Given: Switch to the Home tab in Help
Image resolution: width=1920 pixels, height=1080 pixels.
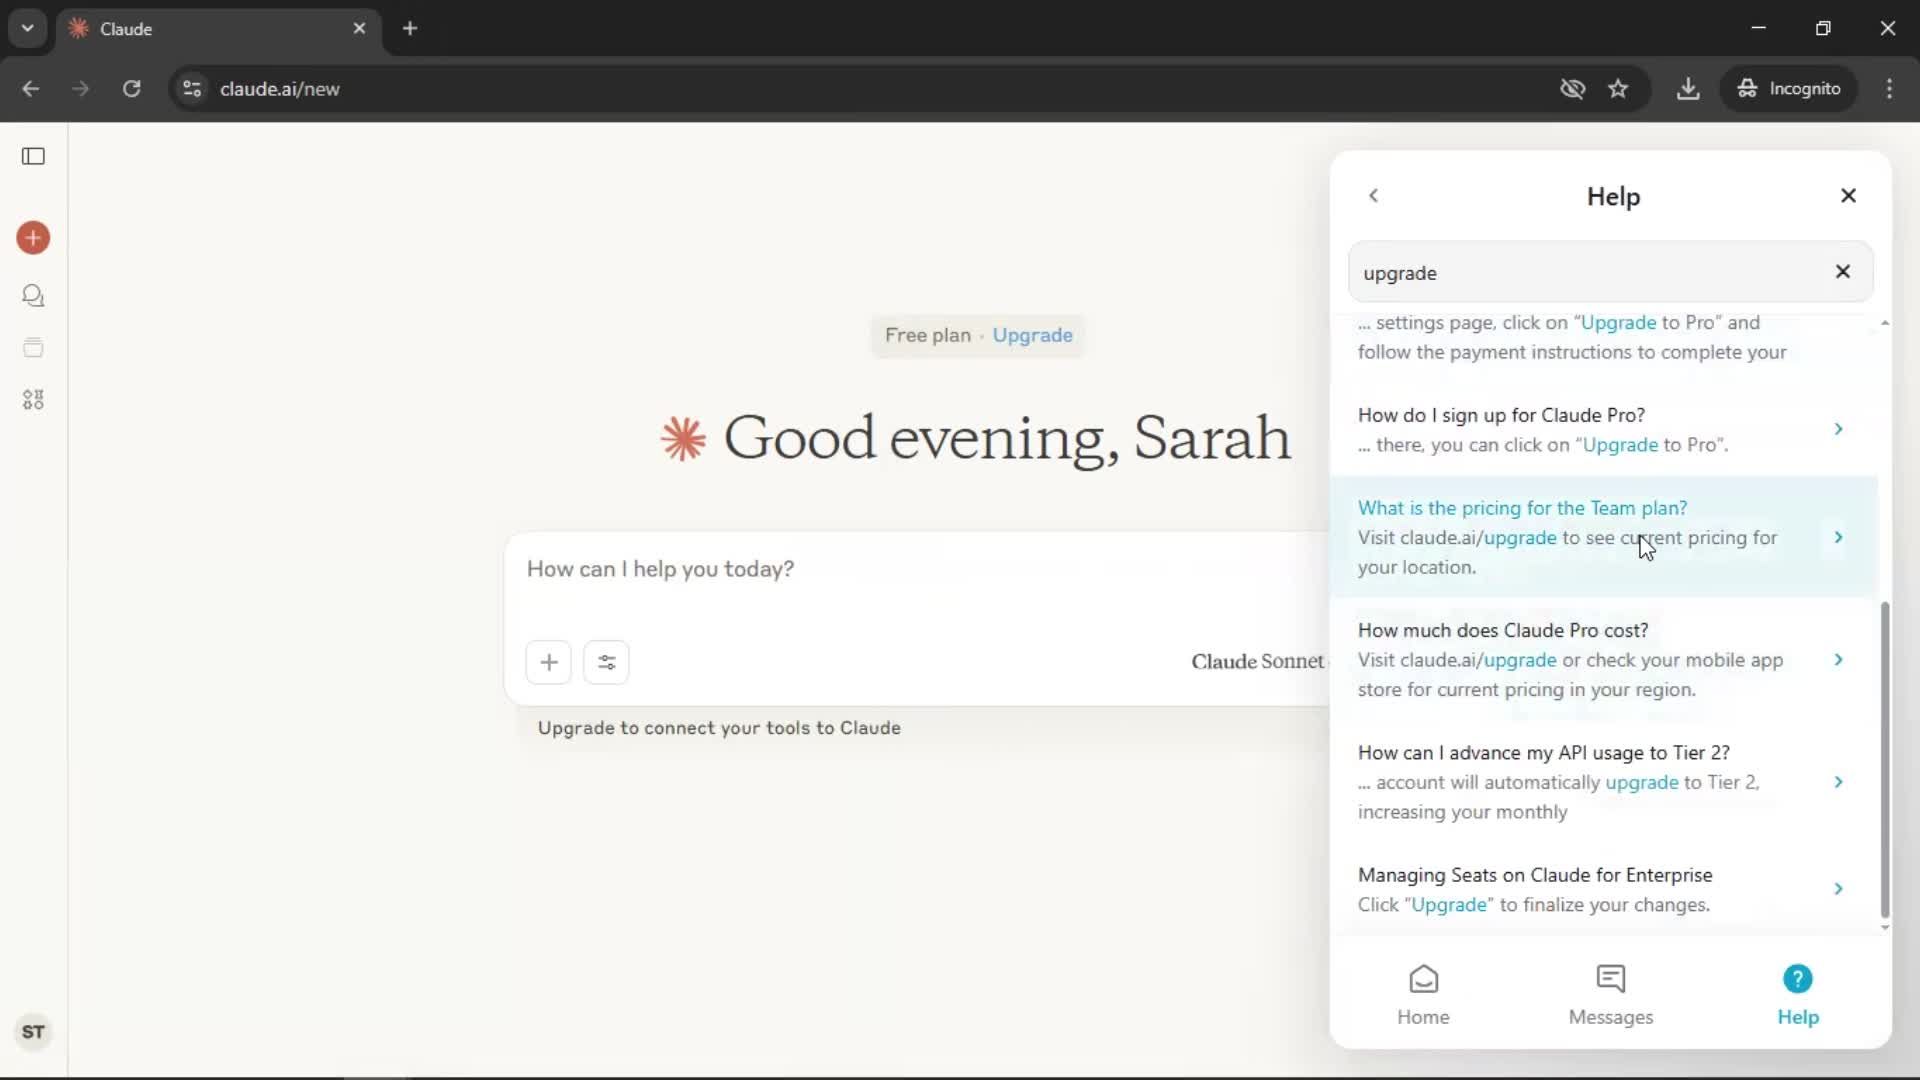Looking at the screenshot, I should 1423,995.
